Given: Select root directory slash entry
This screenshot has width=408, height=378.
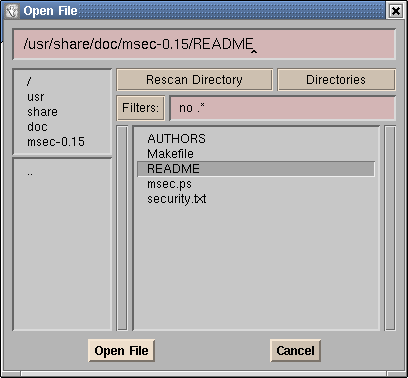Looking at the screenshot, I should pos(29,81).
